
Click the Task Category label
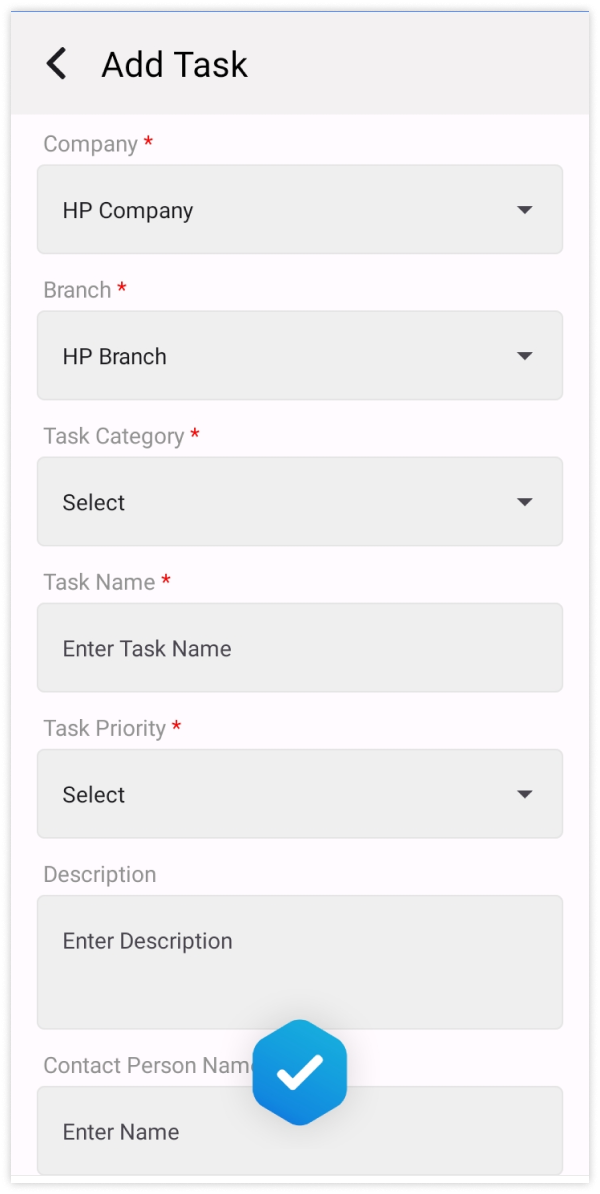(113, 436)
